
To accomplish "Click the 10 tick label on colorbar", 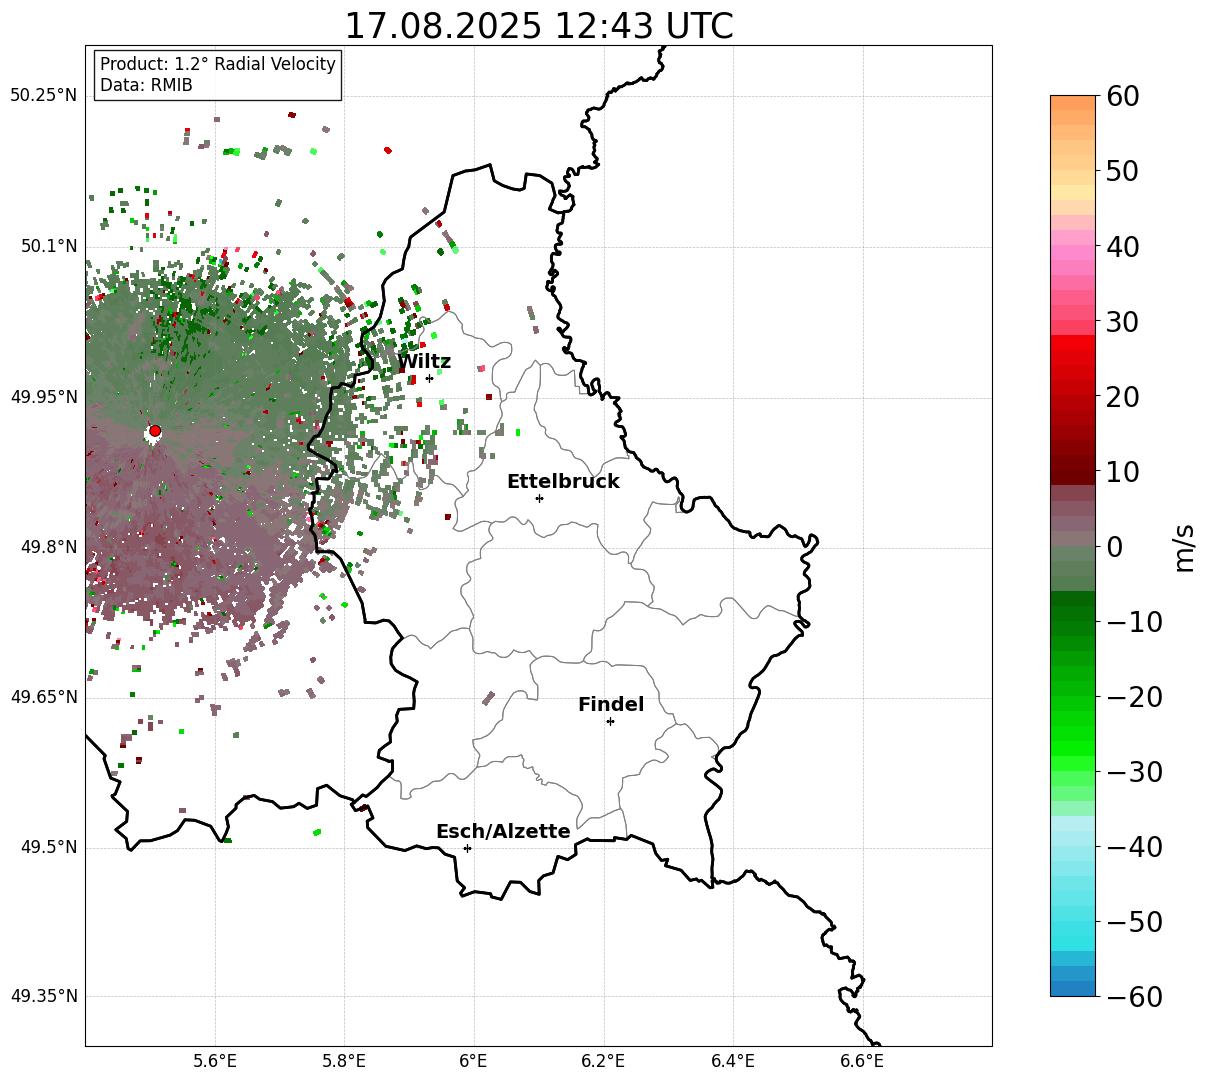I will [1123, 472].
